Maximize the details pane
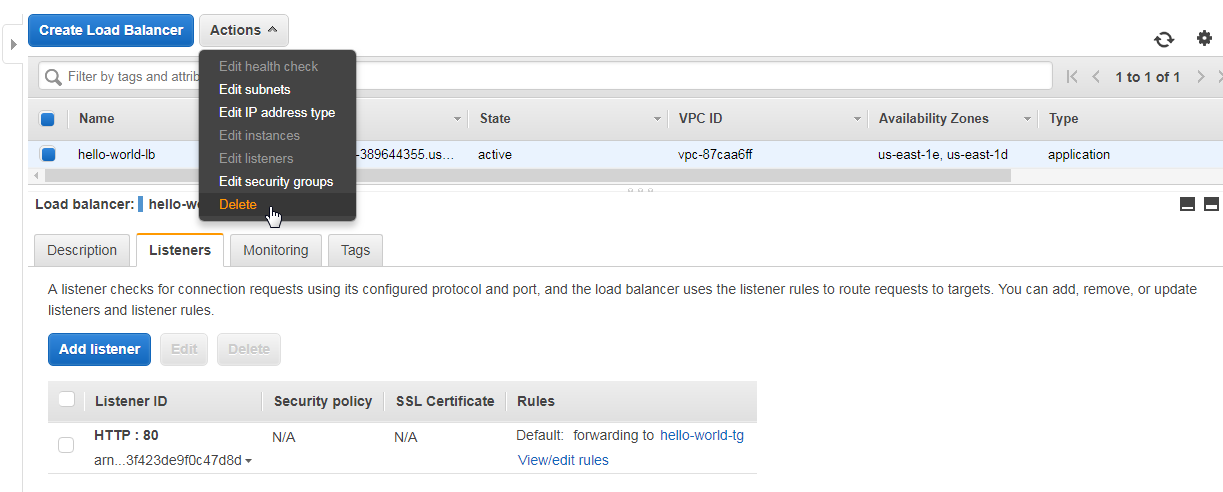The image size is (1223, 492). (x=1211, y=204)
